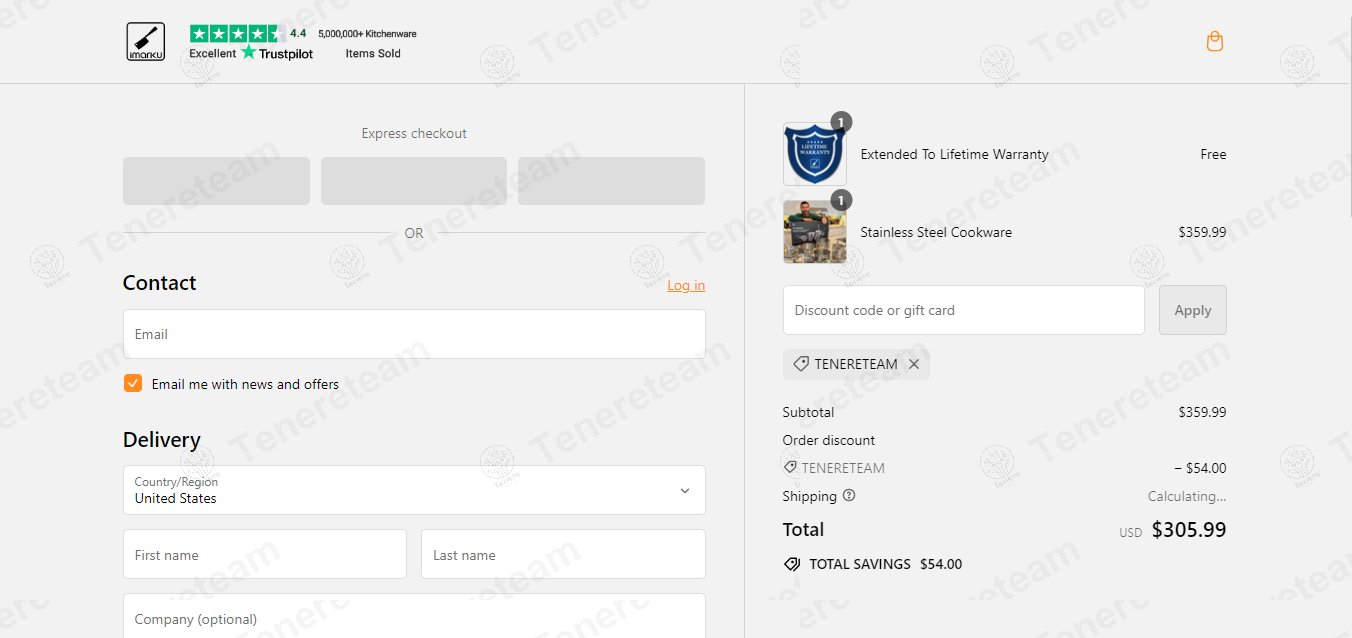The height and width of the screenshot is (638, 1352).
Task: Open the shopping bag cart icon
Action: tap(1215, 42)
